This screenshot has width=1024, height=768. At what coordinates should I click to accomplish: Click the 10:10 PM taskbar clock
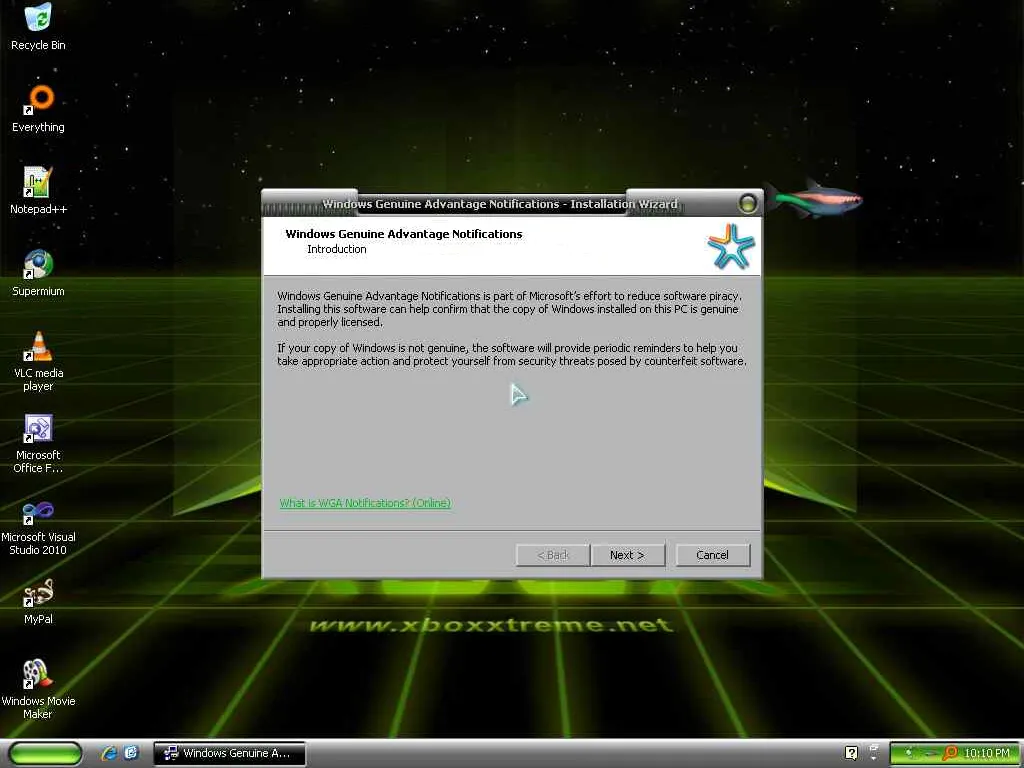tap(987, 753)
